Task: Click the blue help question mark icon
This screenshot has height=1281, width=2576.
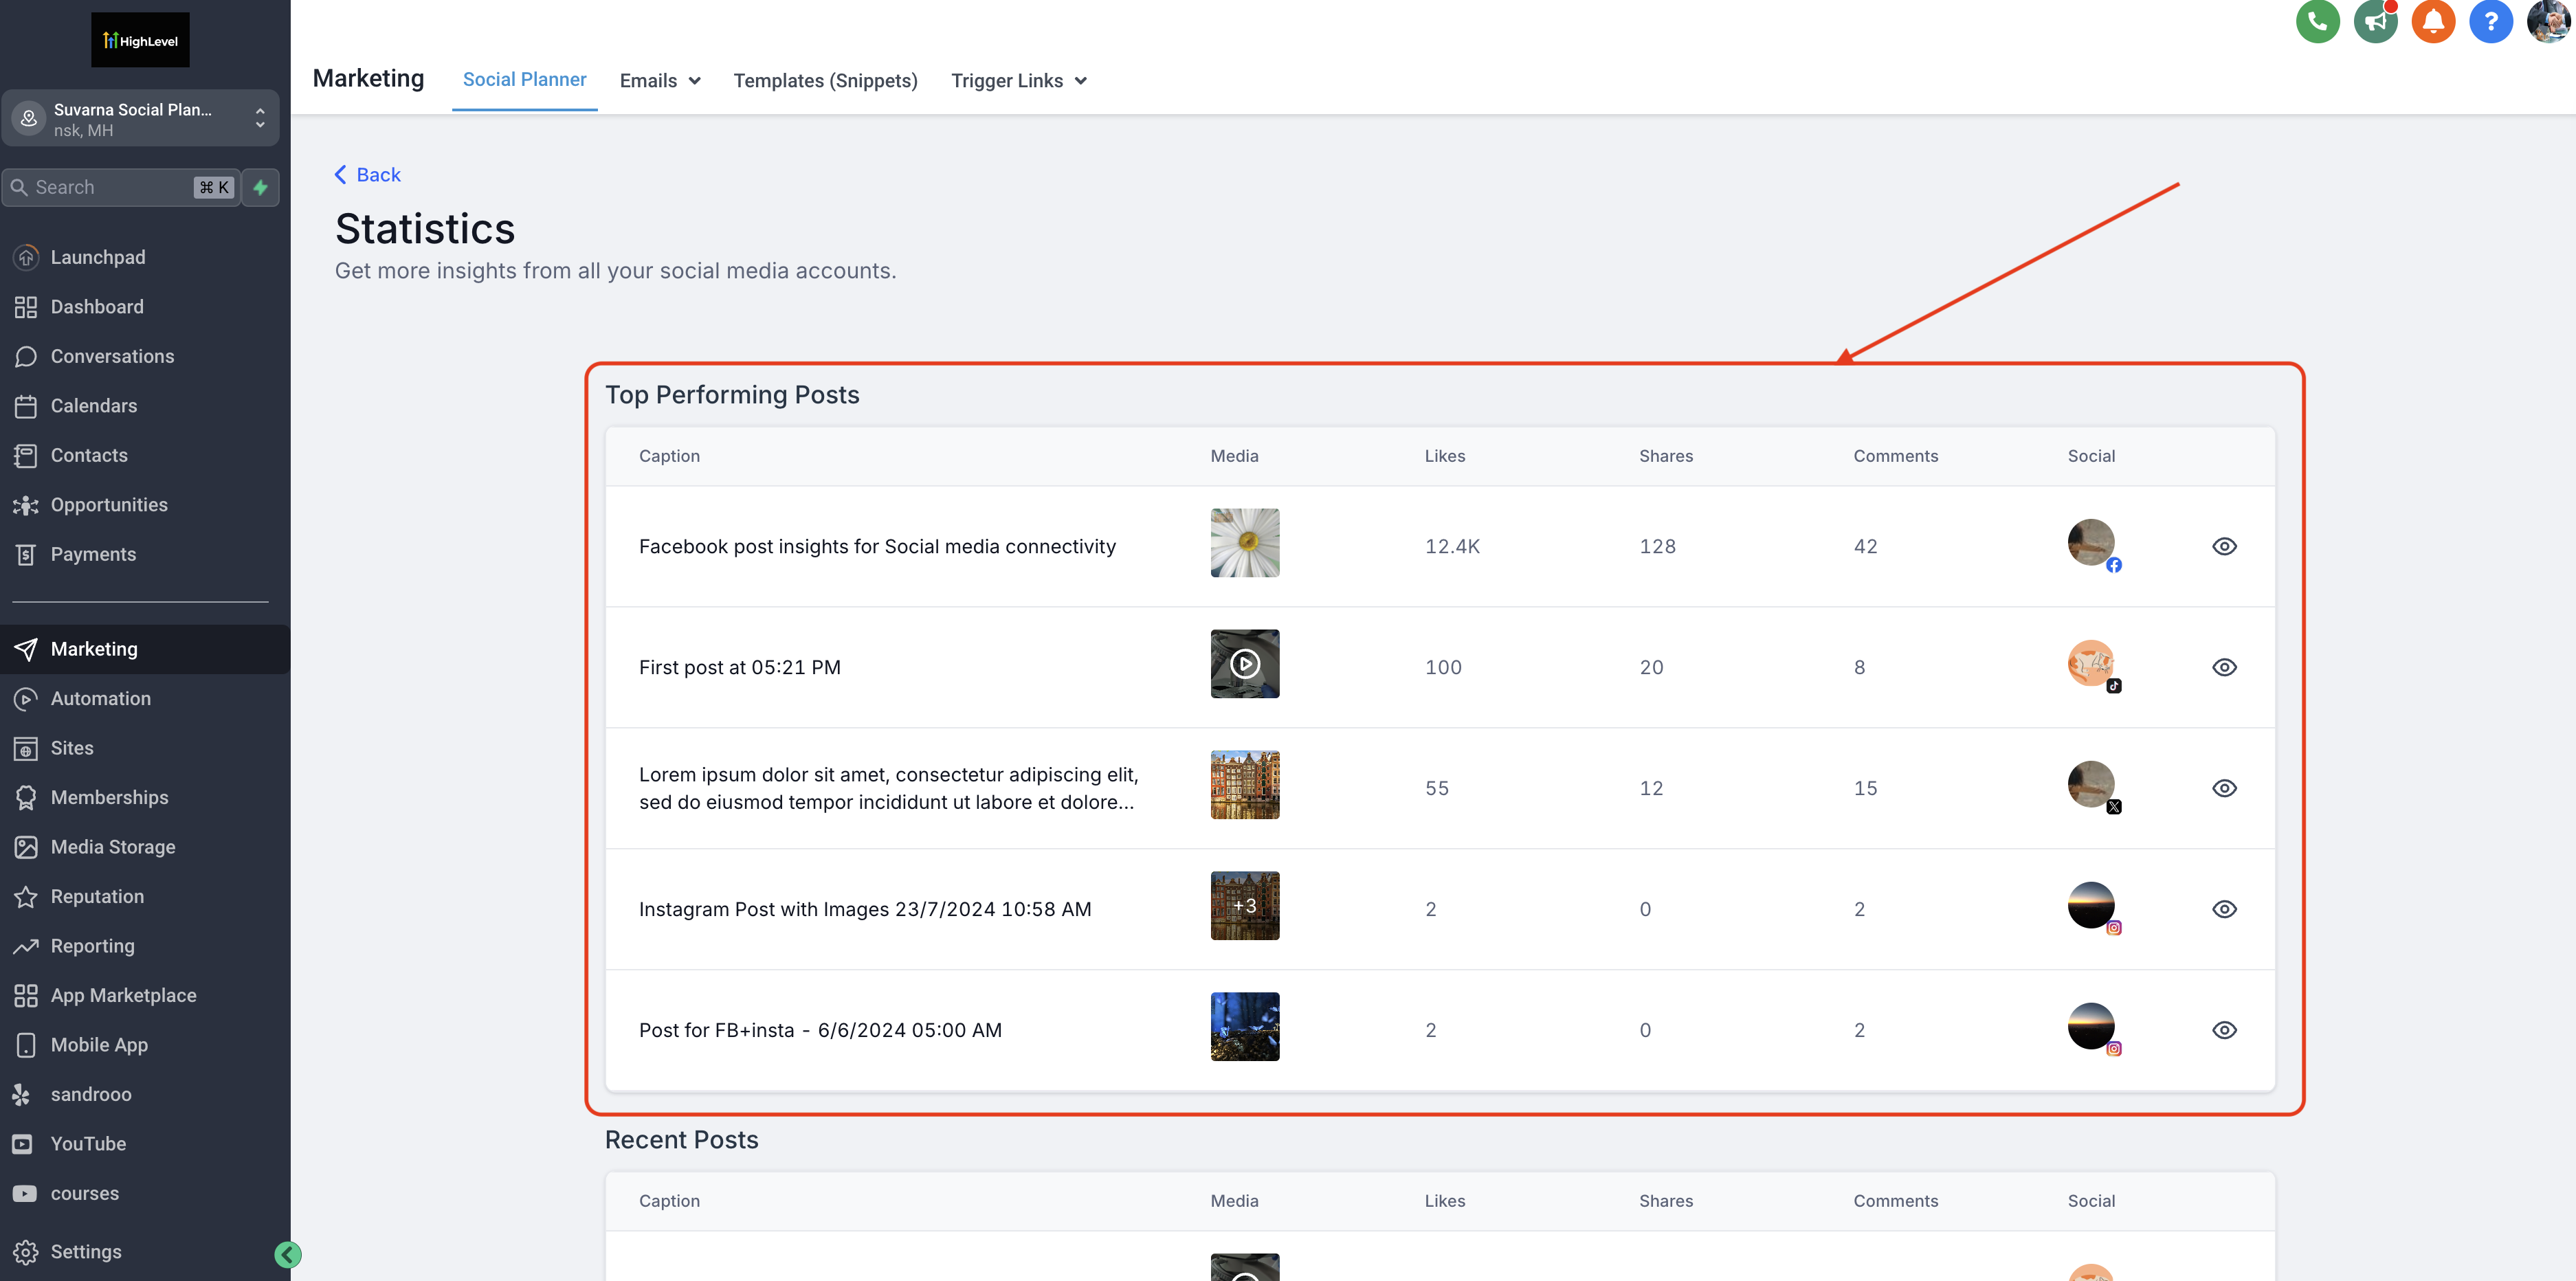Action: coord(2491,21)
